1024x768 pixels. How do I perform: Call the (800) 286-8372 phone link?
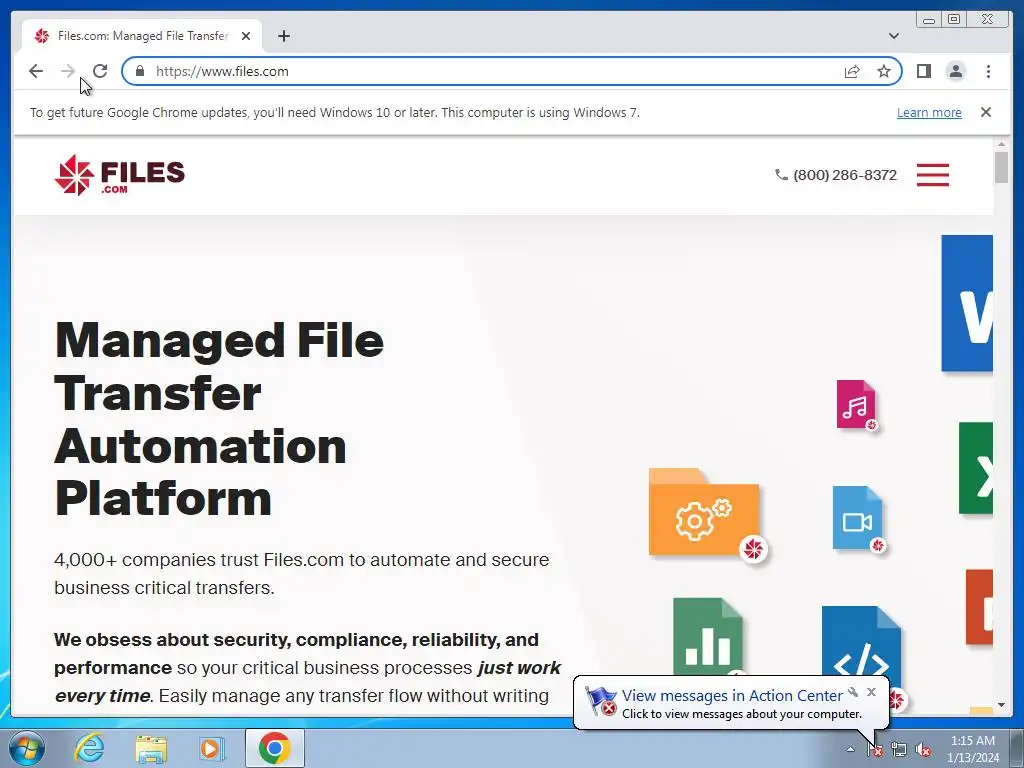click(836, 175)
